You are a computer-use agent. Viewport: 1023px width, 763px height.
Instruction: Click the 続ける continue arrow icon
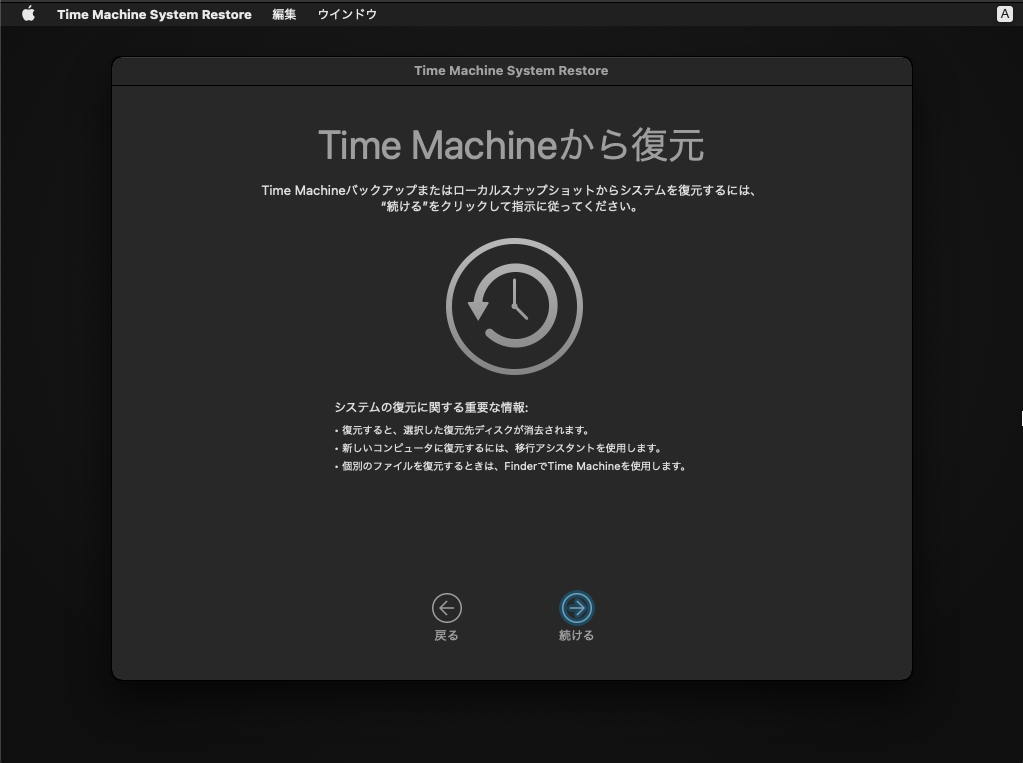point(577,608)
